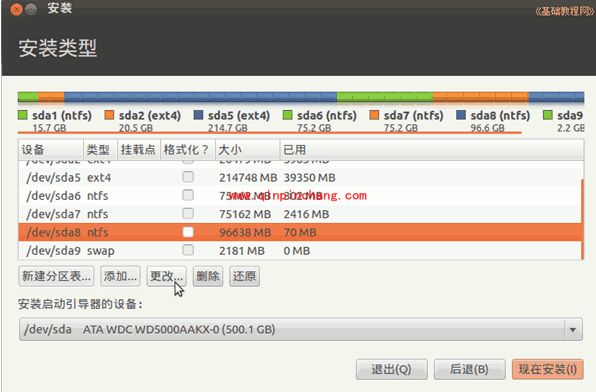Click the sda1 (ntfs) green legend swatch
Viewport: 596px width, 392px height.
(23, 115)
